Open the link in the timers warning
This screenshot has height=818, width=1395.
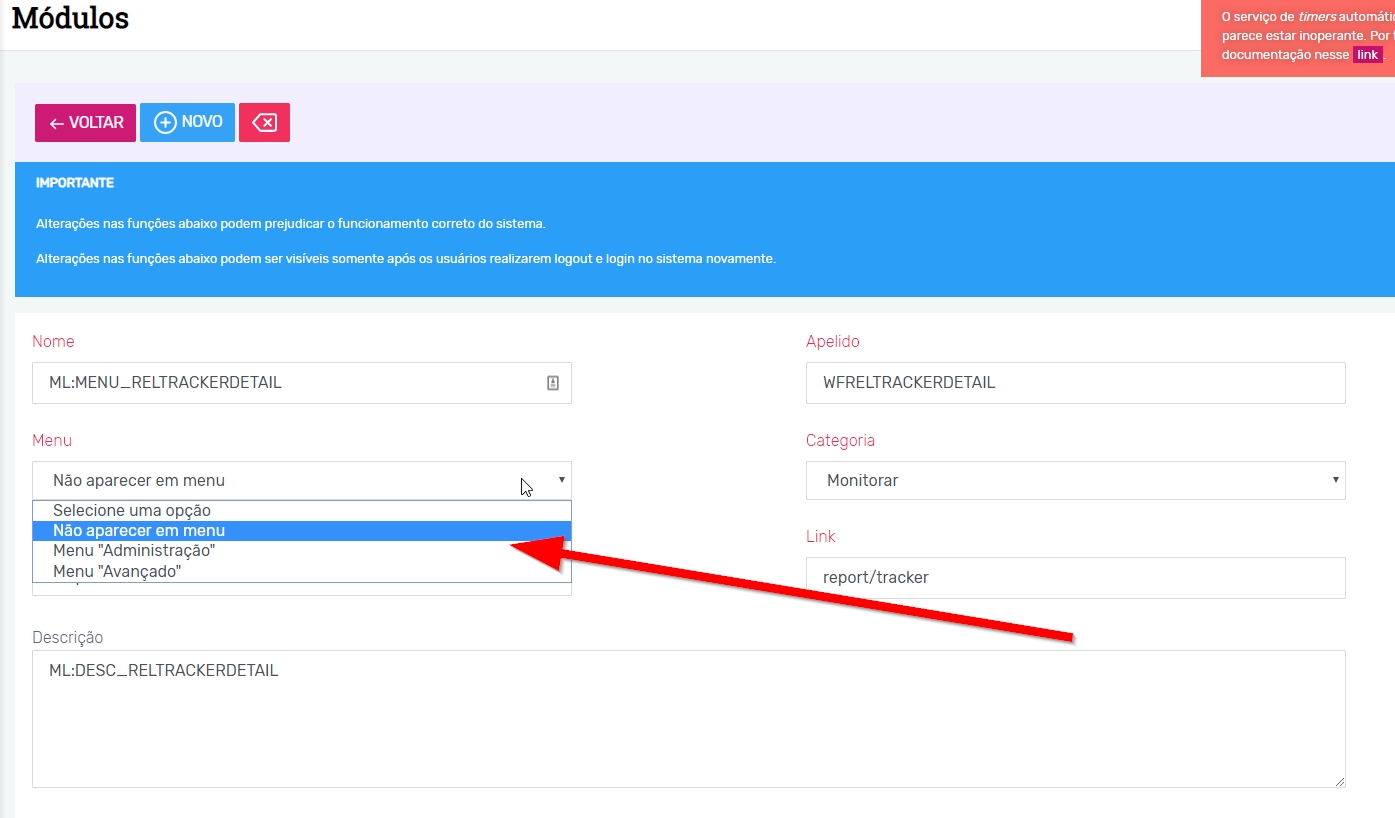pos(1367,55)
